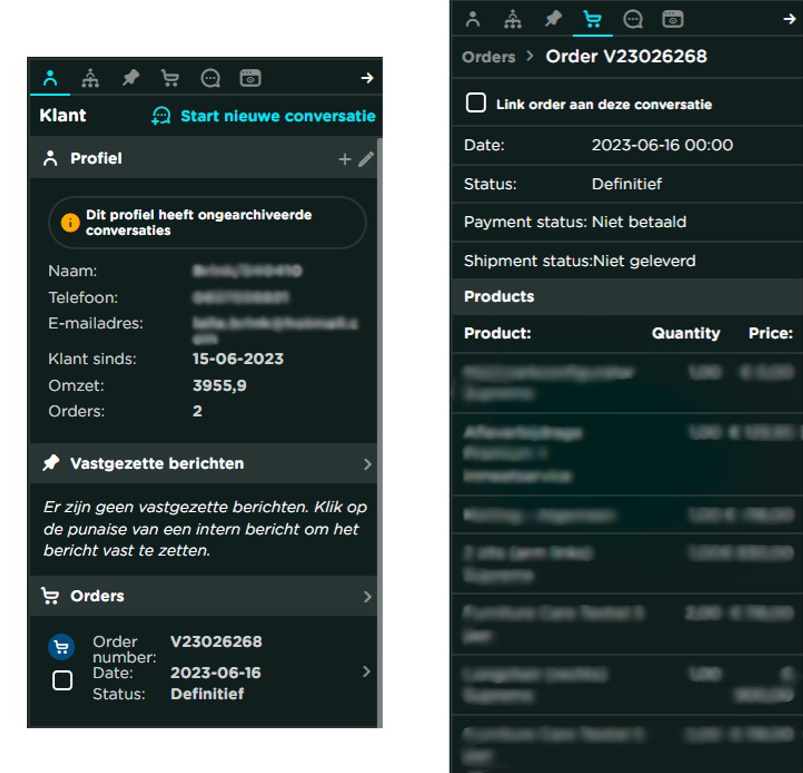Expand the Vastgezette berichten section

coord(367,464)
